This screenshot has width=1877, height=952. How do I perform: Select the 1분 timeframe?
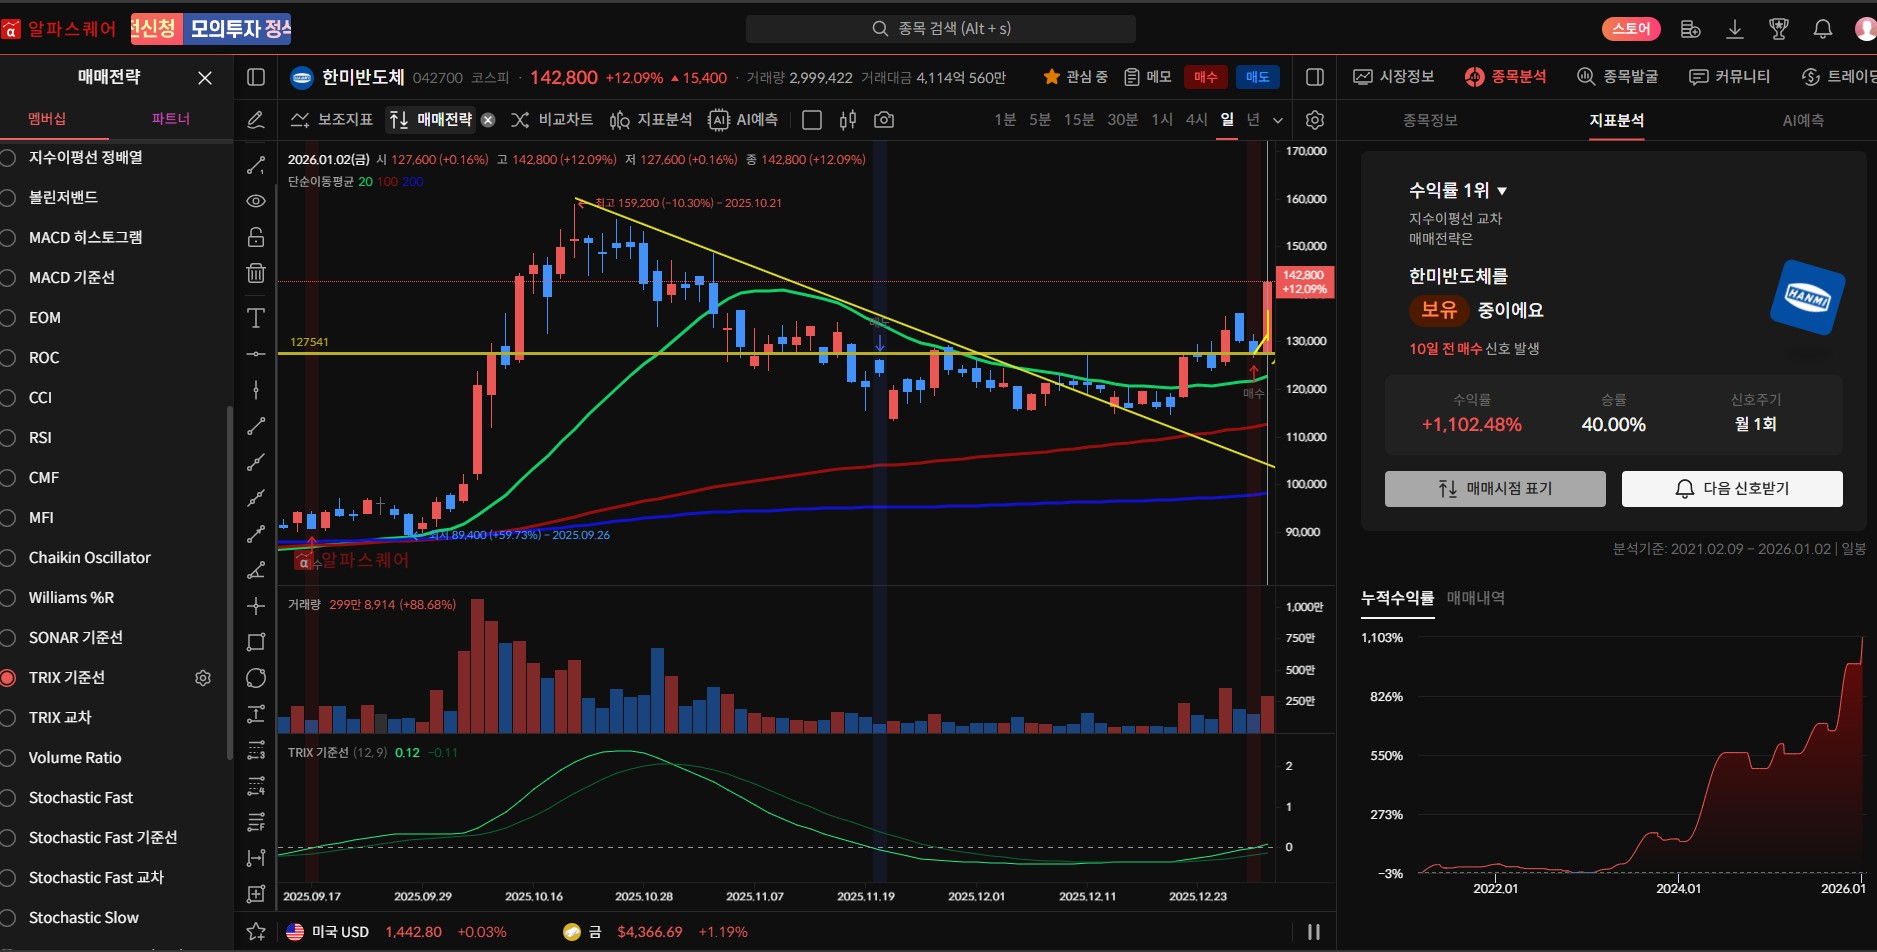click(1005, 120)
